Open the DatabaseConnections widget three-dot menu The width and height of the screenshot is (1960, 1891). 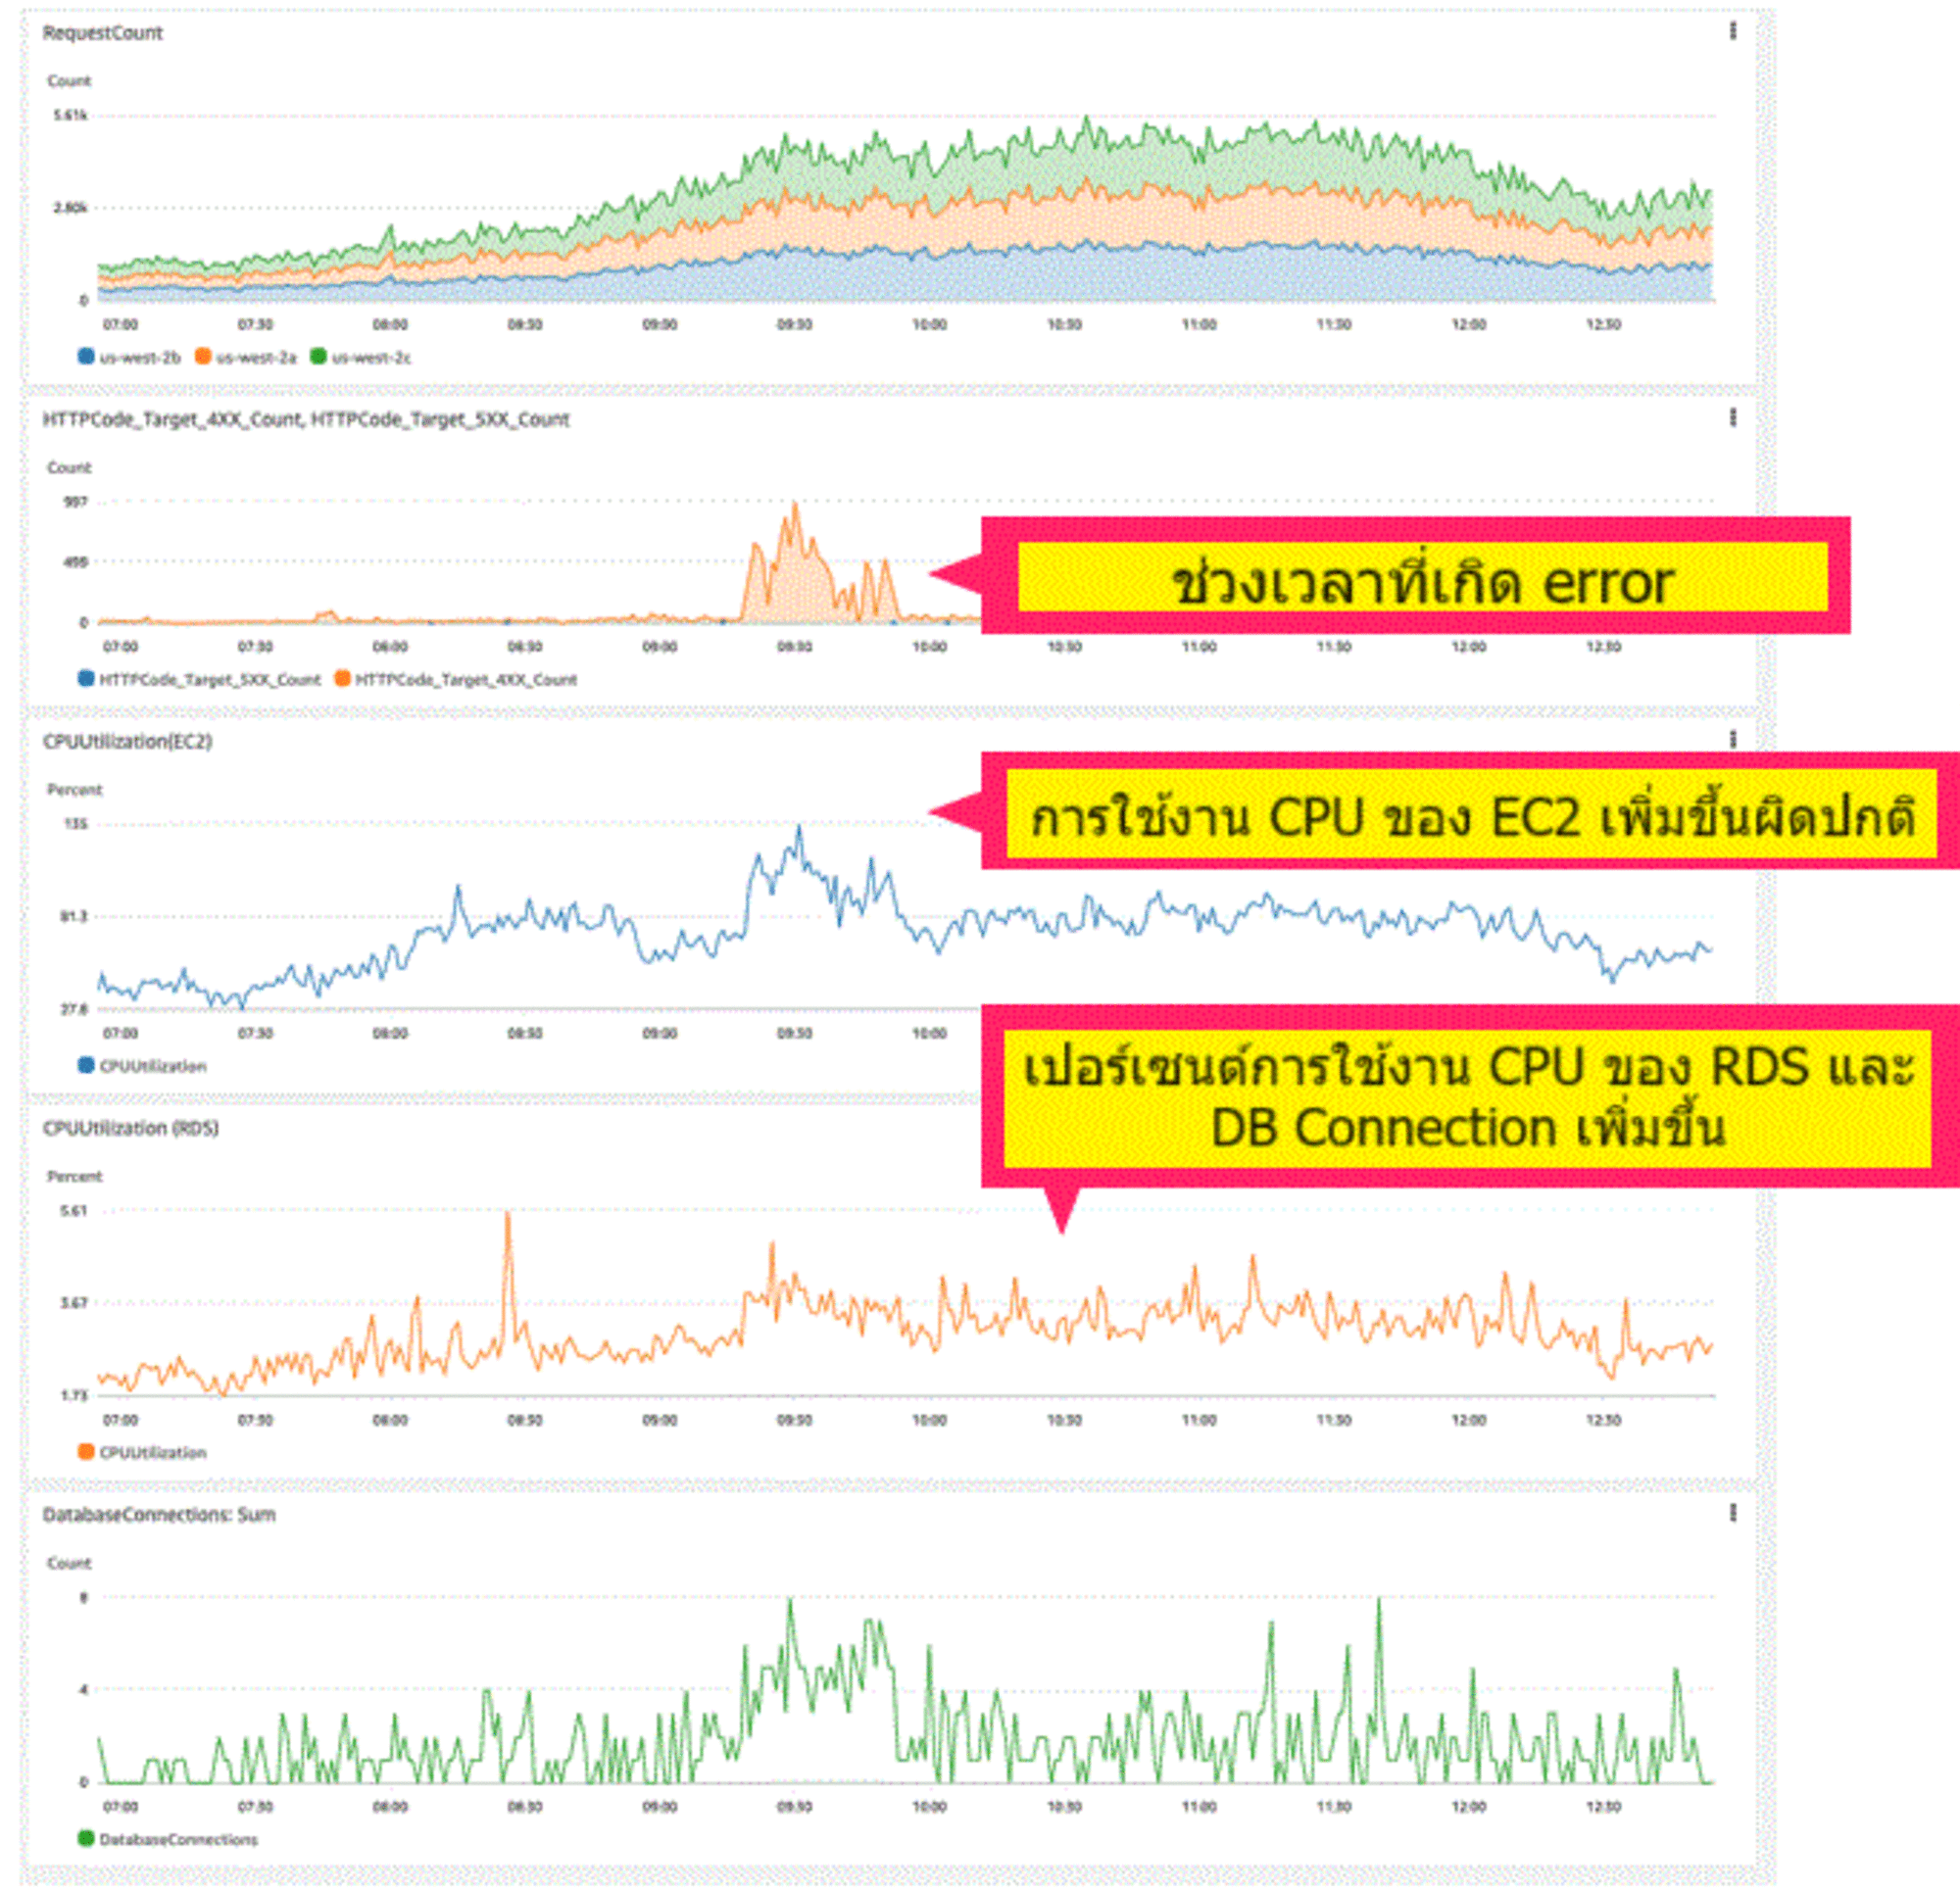tap(1733, 1512)
